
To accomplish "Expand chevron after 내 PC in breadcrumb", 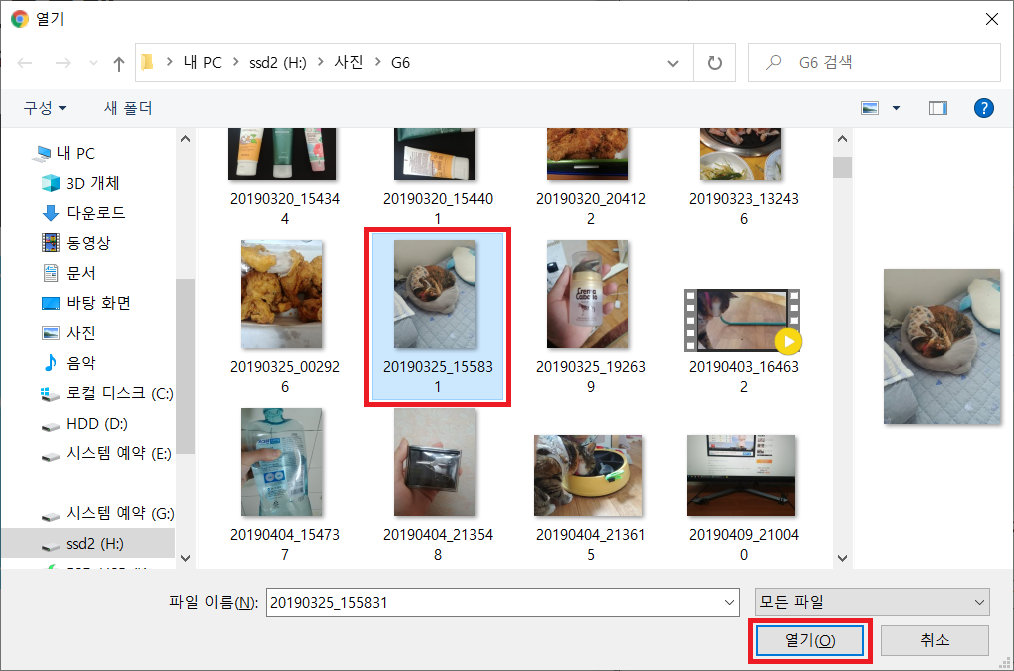I will point(235,62).
